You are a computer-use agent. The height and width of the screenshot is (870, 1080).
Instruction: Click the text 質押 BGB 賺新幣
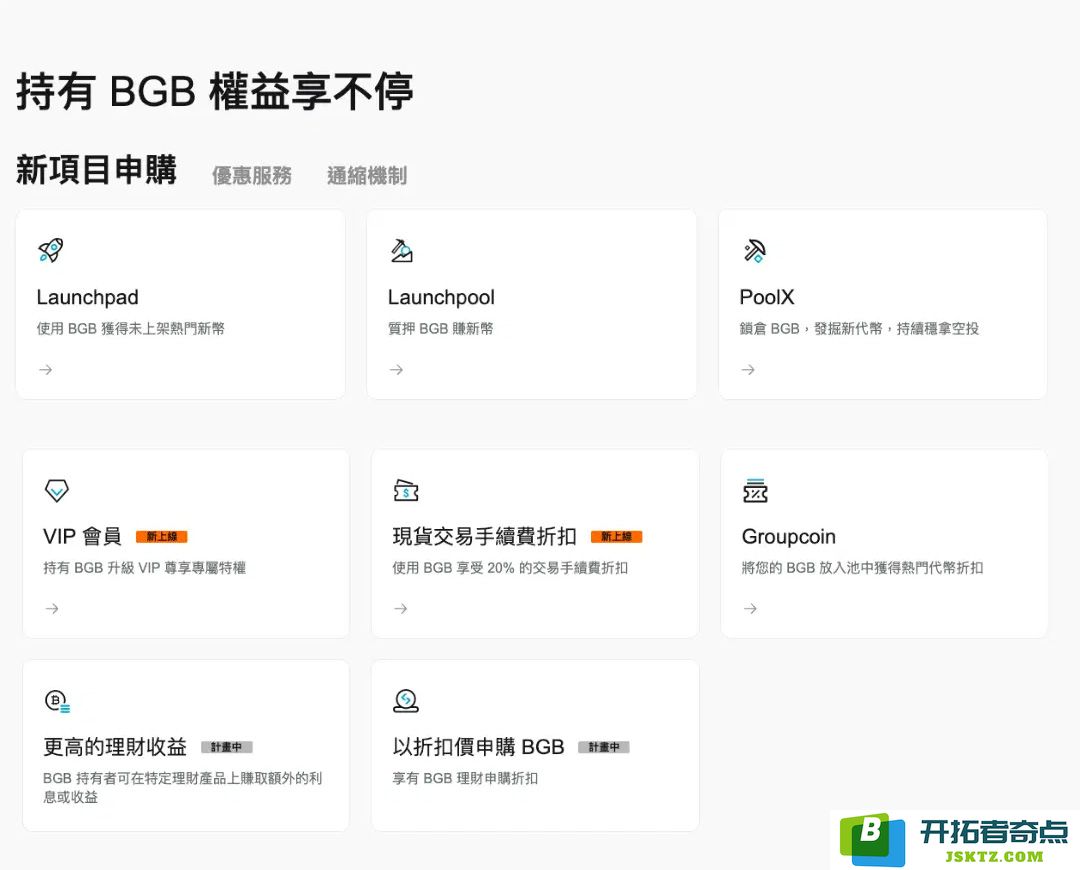(x=441, y=329)
